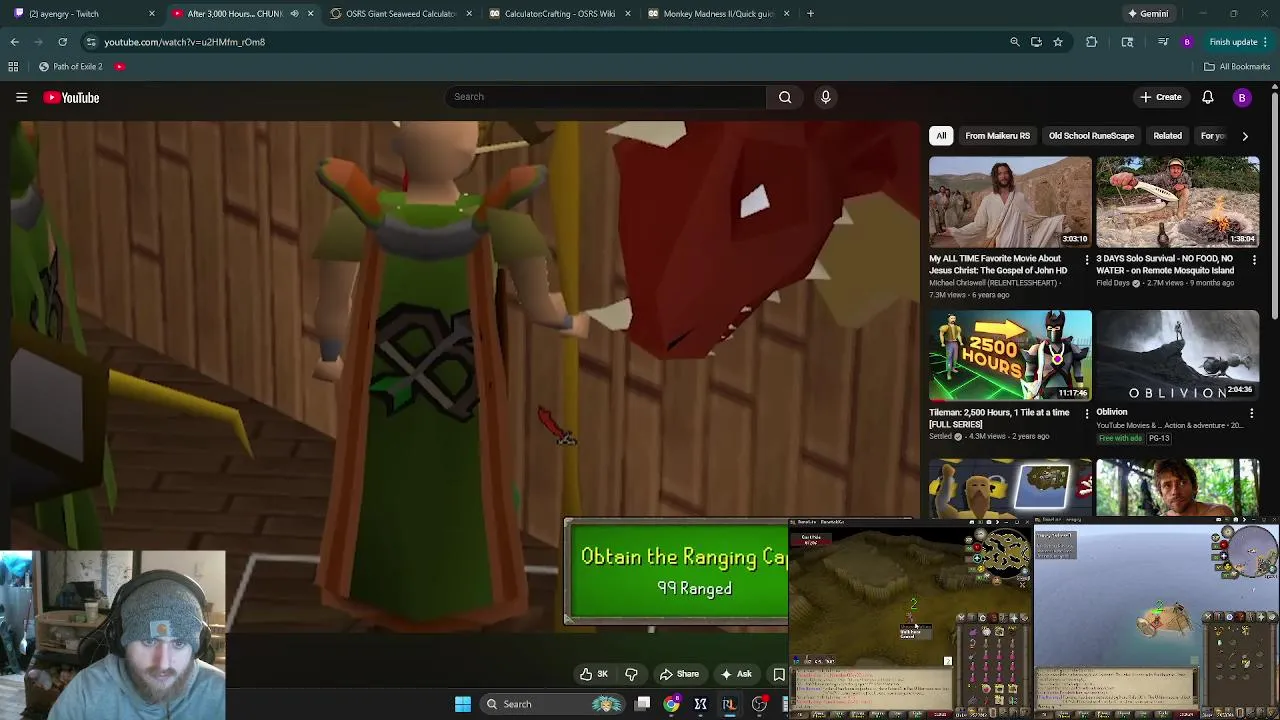The width and height of the screenshot is (1280, 720).
Task: Open Chrome three-dot menu
Action: pyautogui.click(x=1266, y=42)
